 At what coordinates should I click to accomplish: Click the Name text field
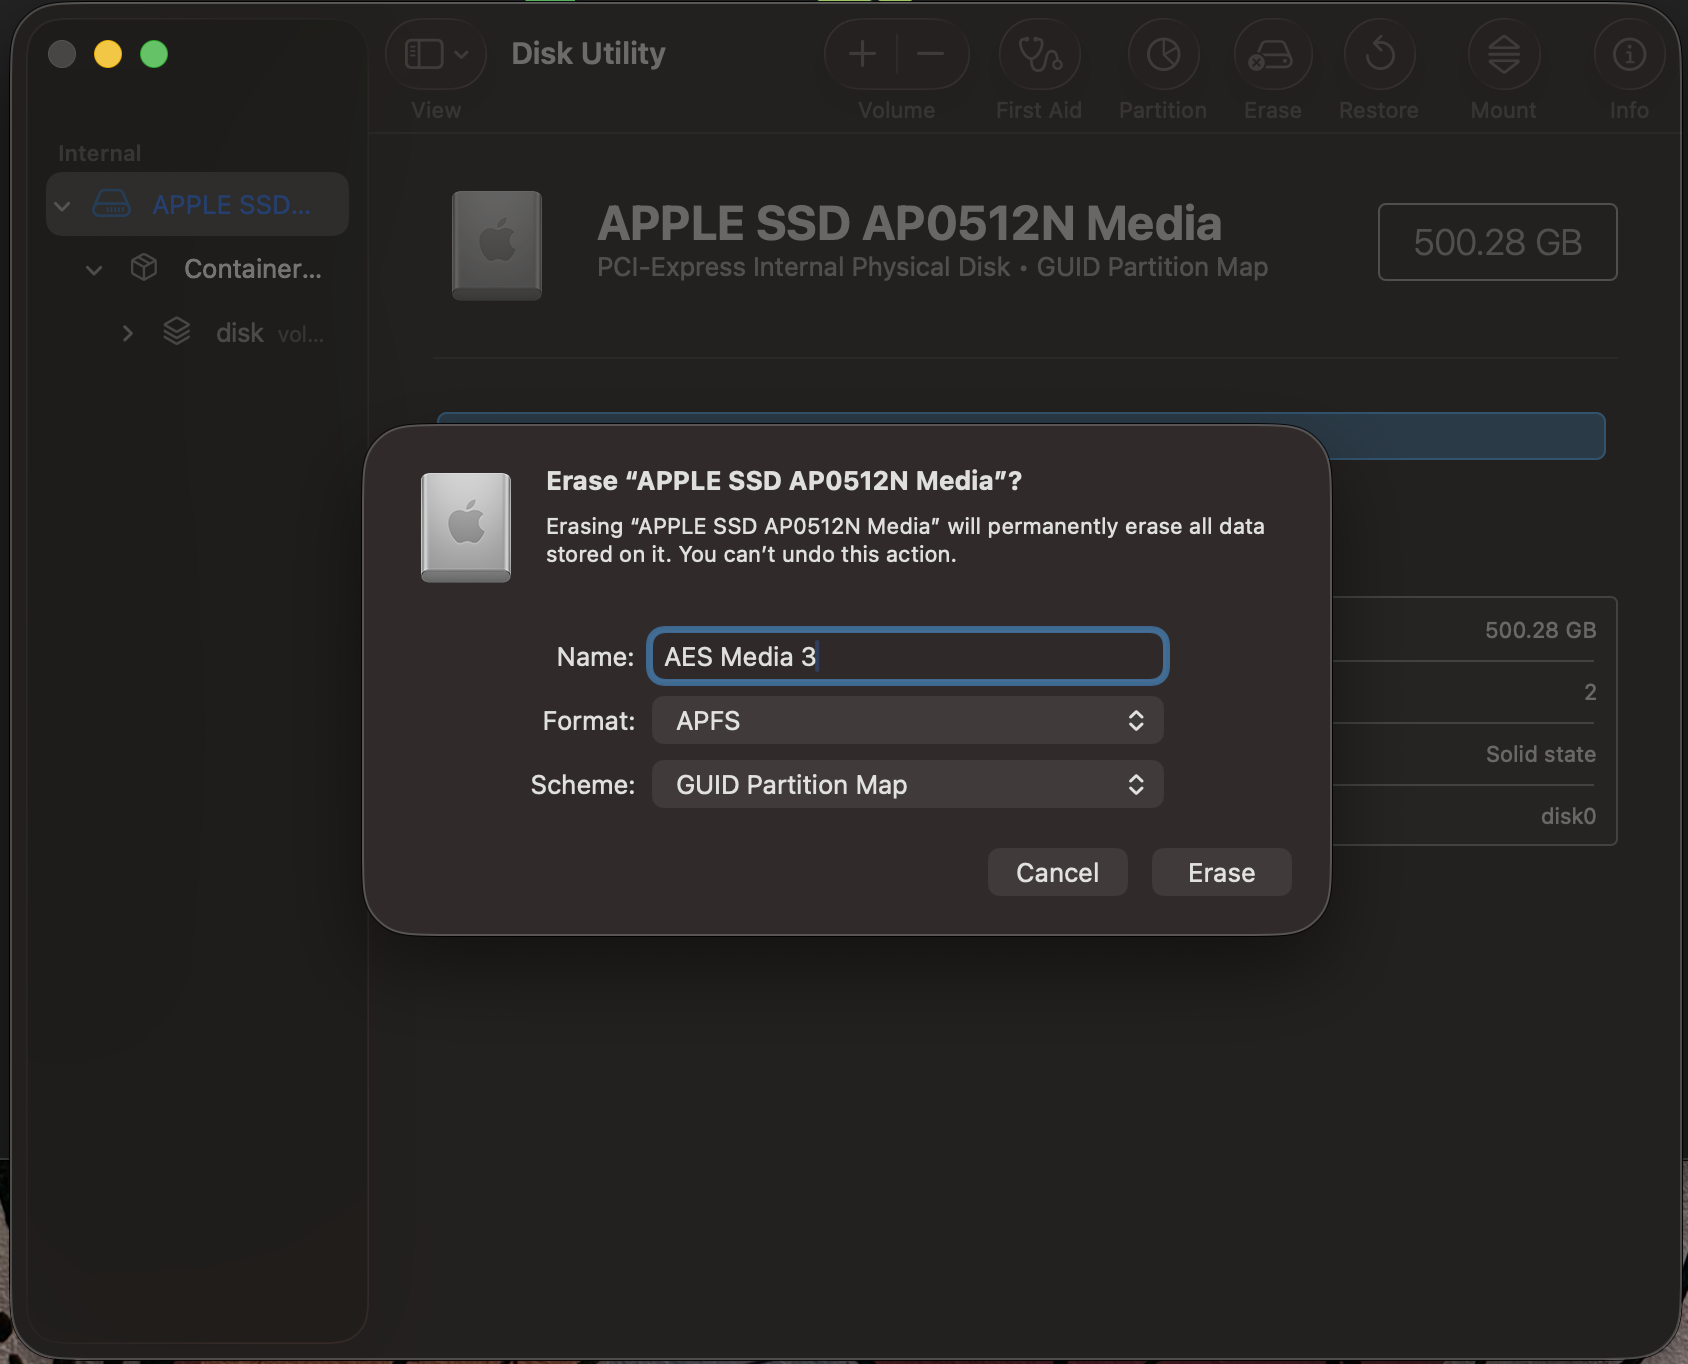[907, 657]
